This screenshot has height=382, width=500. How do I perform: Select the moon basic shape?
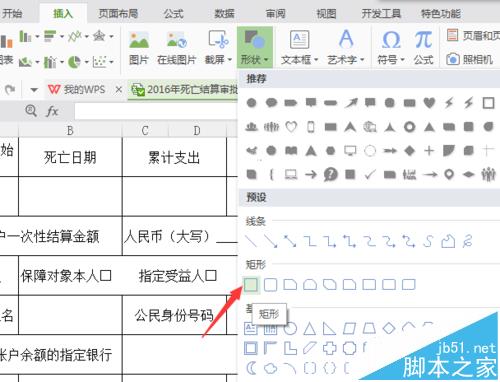[251, 368]
